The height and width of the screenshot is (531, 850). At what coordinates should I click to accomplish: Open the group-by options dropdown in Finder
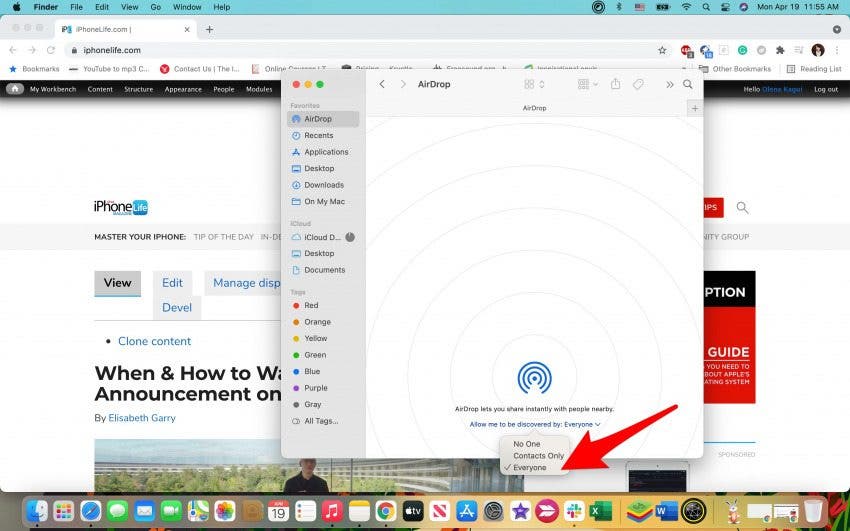click(588, 85)
